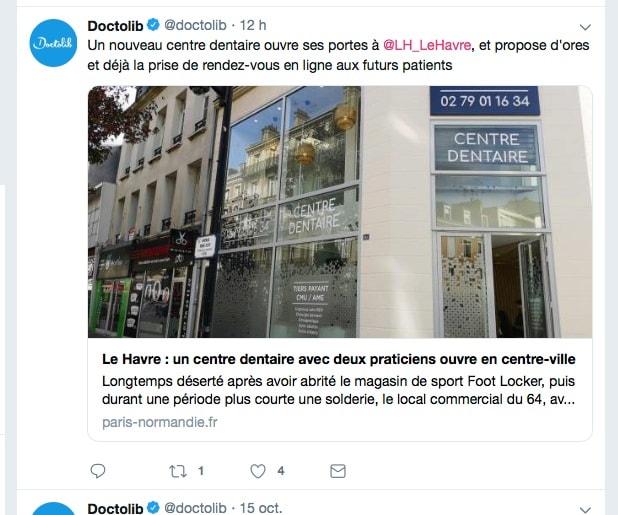Click the article description about Foot Locker
The width and height of the screenshot is (618, 515).
tap(339, 390)
